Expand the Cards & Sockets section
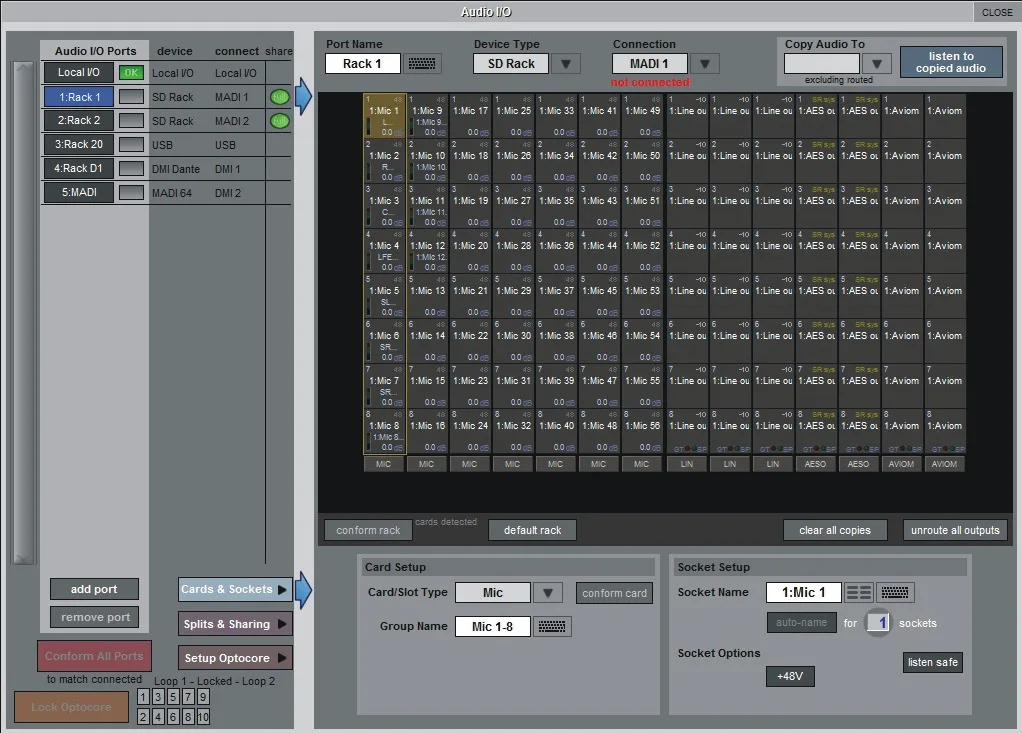 point(235,589)
